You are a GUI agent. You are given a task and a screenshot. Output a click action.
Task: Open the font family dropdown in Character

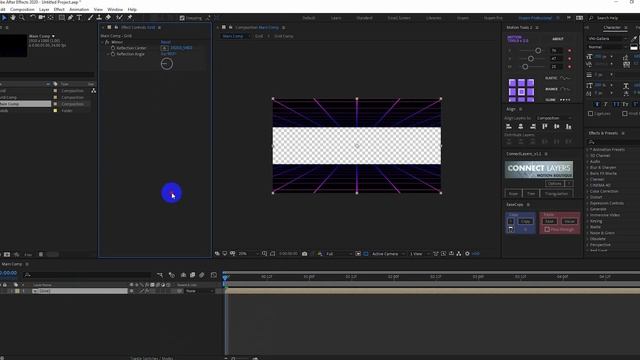tap(608, 38)
